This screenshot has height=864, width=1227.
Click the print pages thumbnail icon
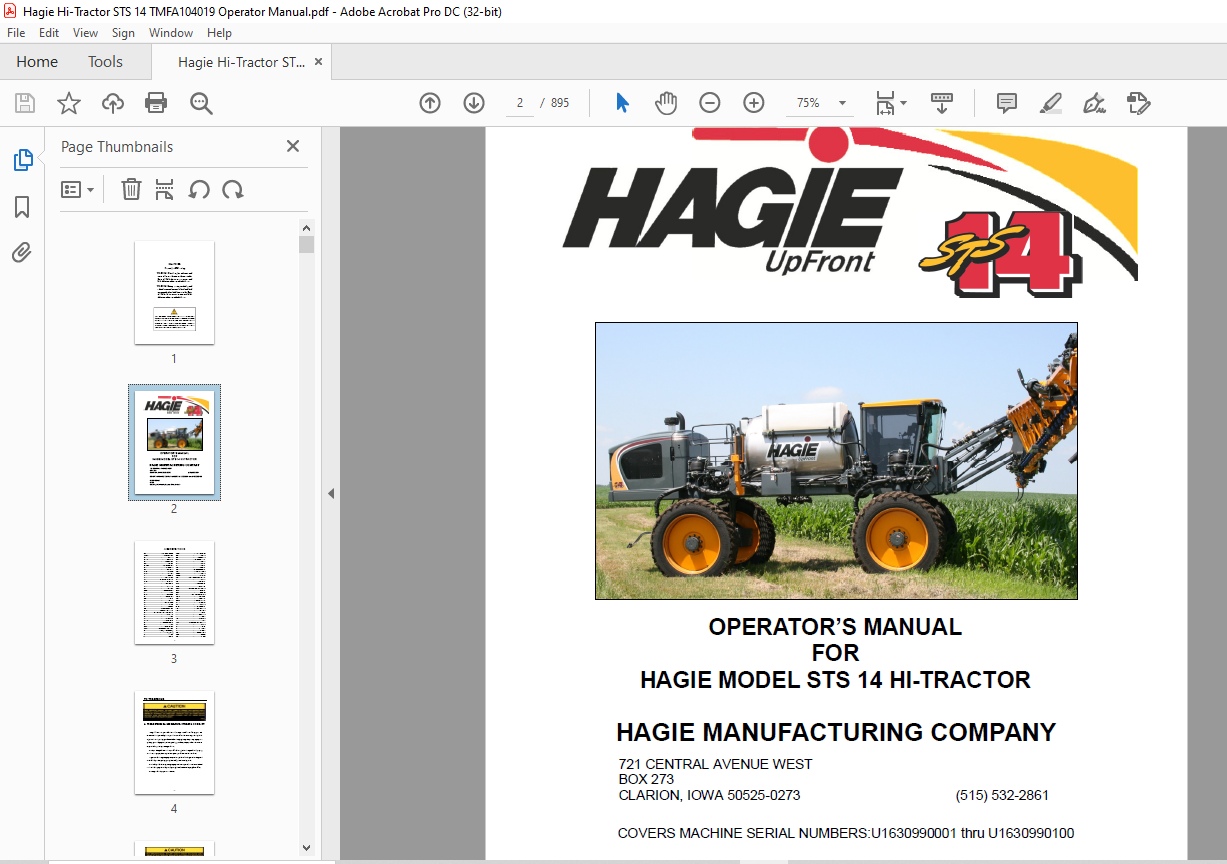[x=165, y=189]
